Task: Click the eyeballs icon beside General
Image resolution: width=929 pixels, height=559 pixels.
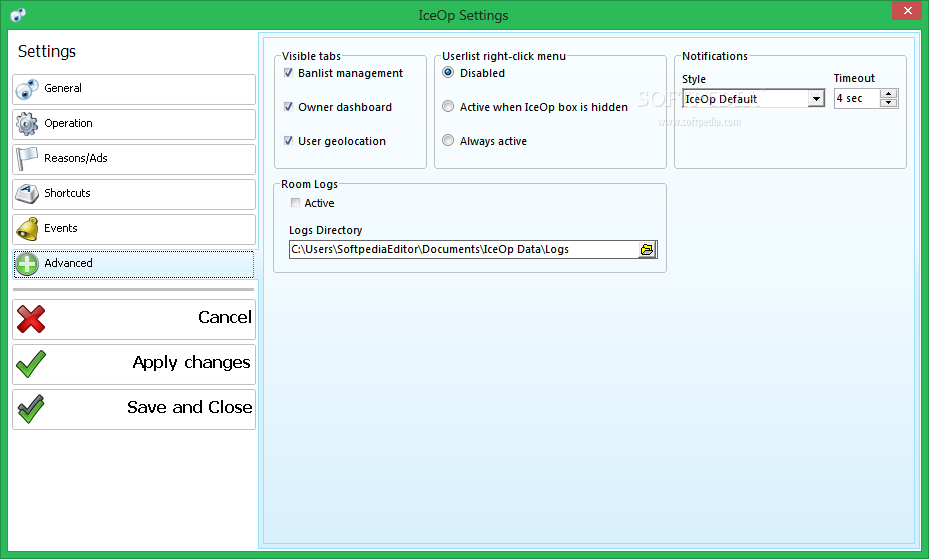Action: (x=27, y=89)
